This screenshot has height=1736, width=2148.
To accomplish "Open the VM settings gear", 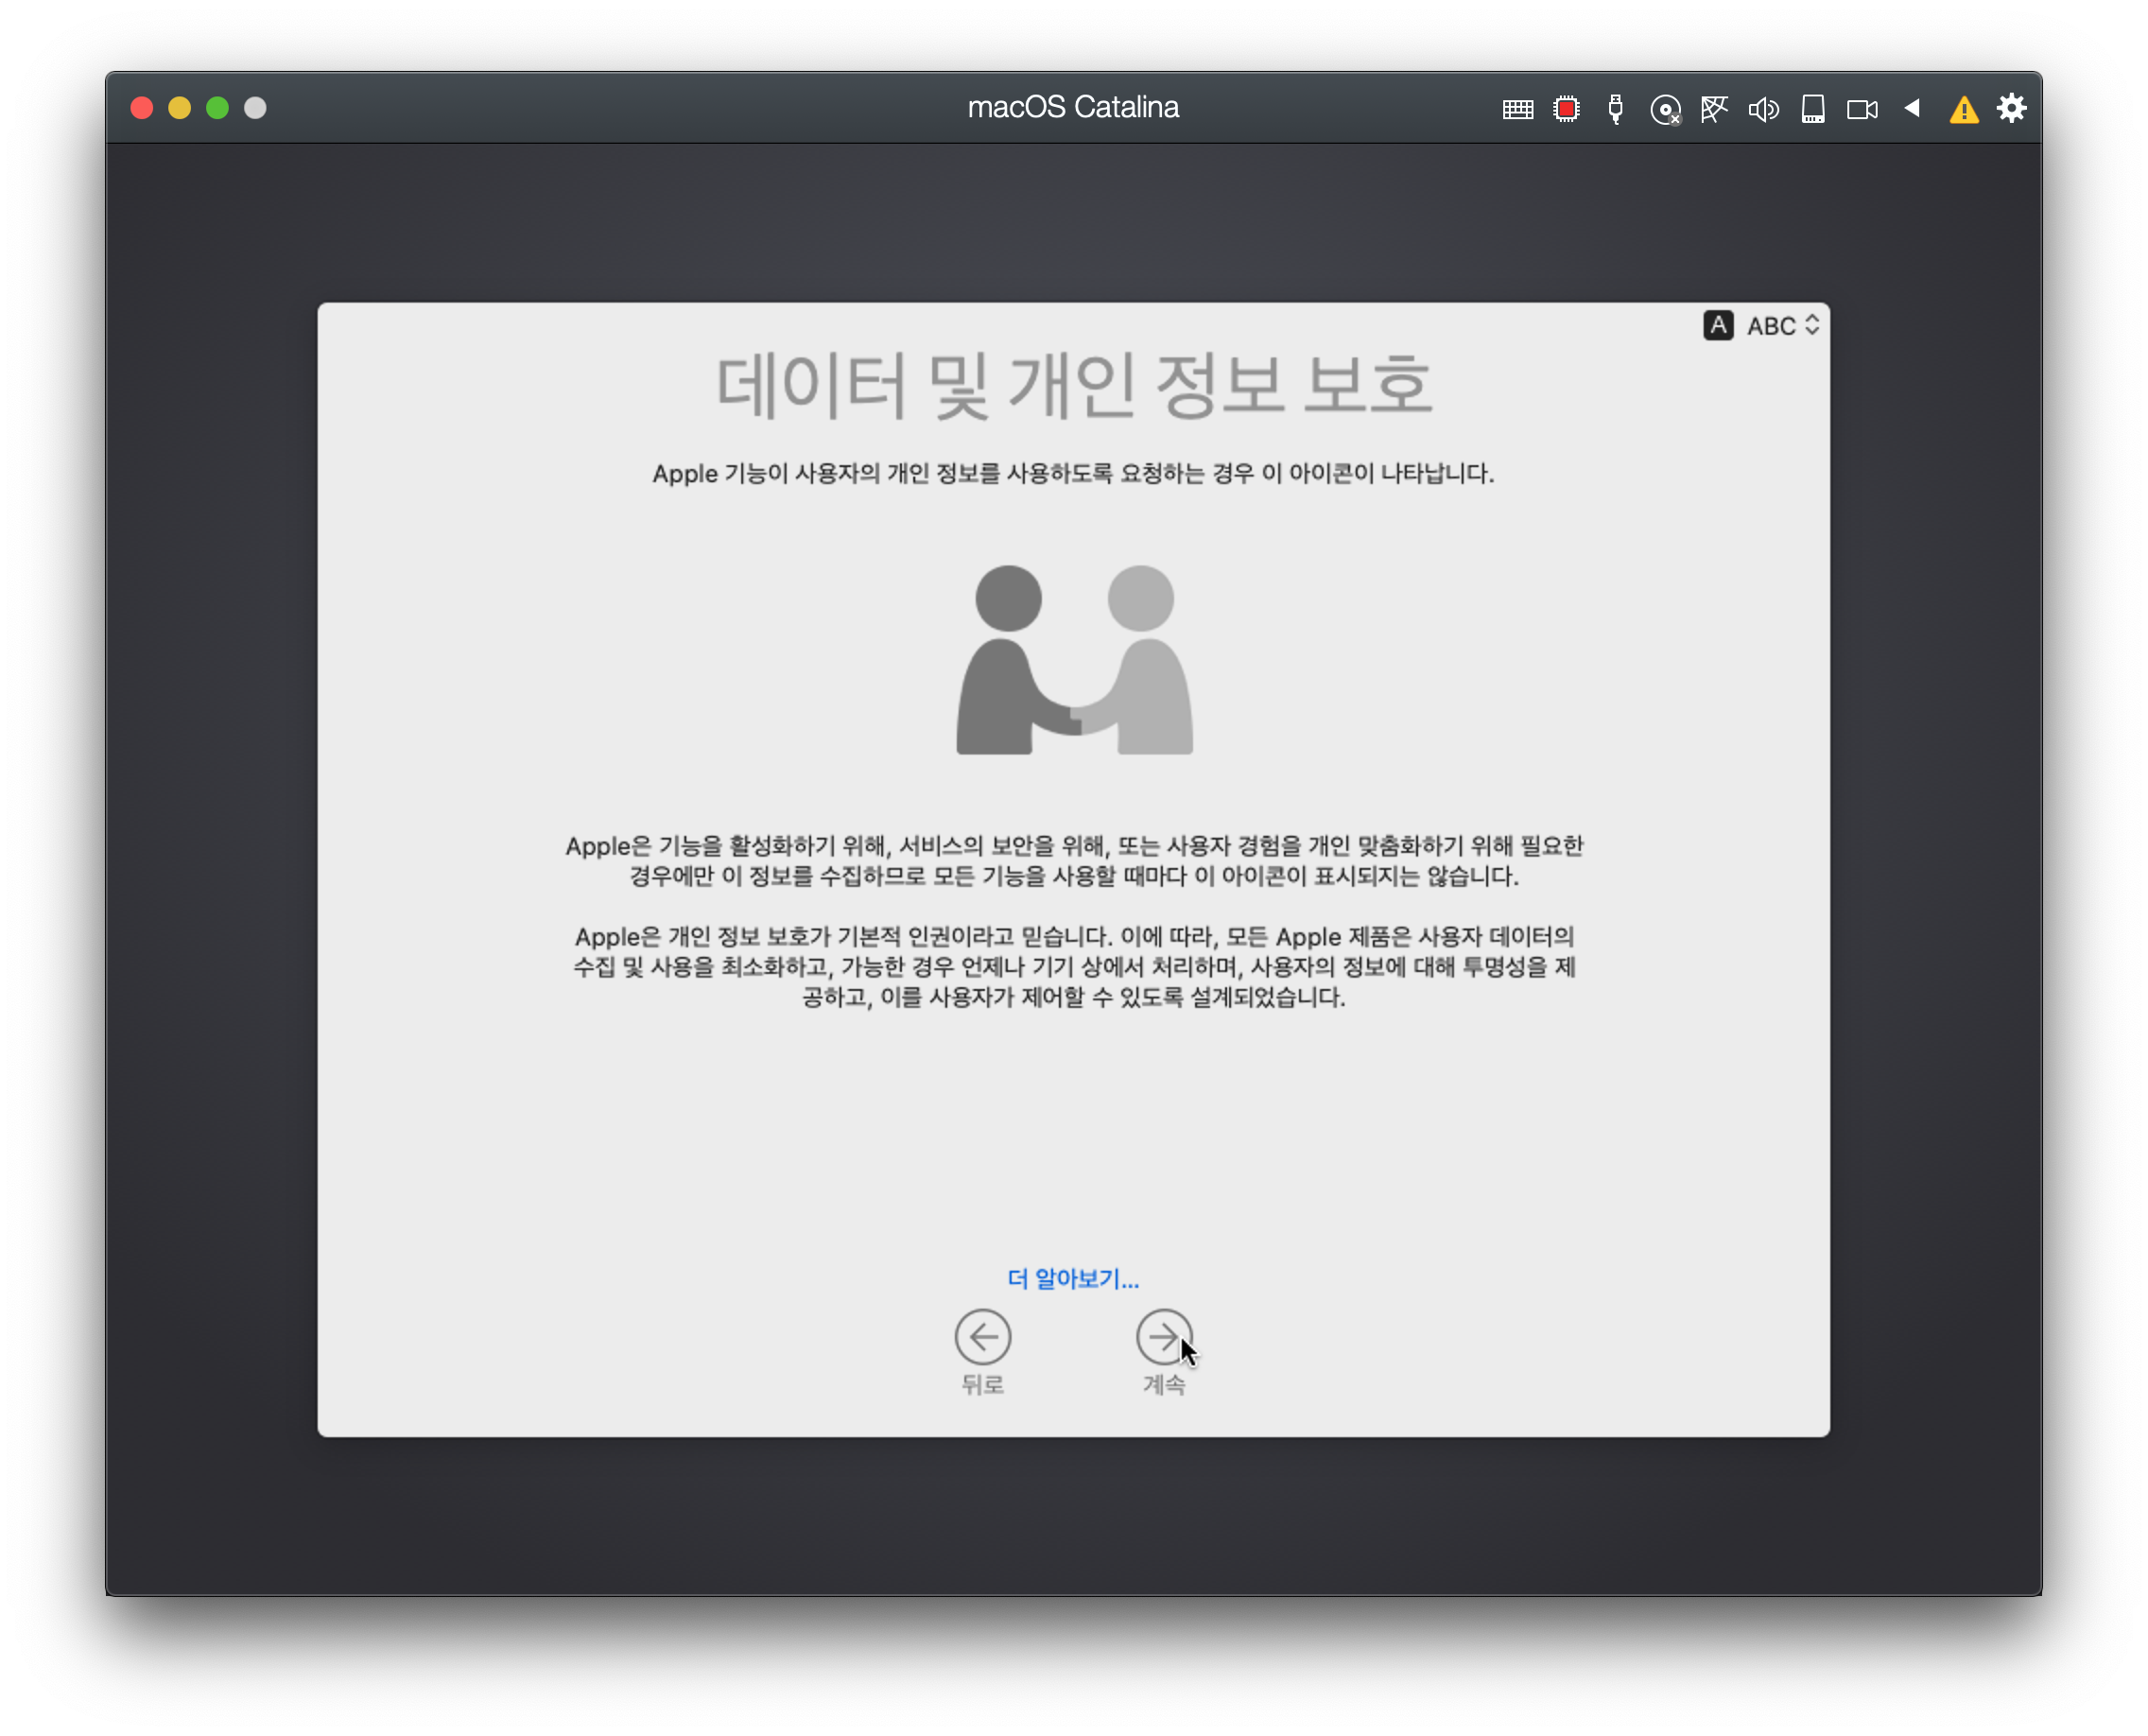I will (2012, 108).
